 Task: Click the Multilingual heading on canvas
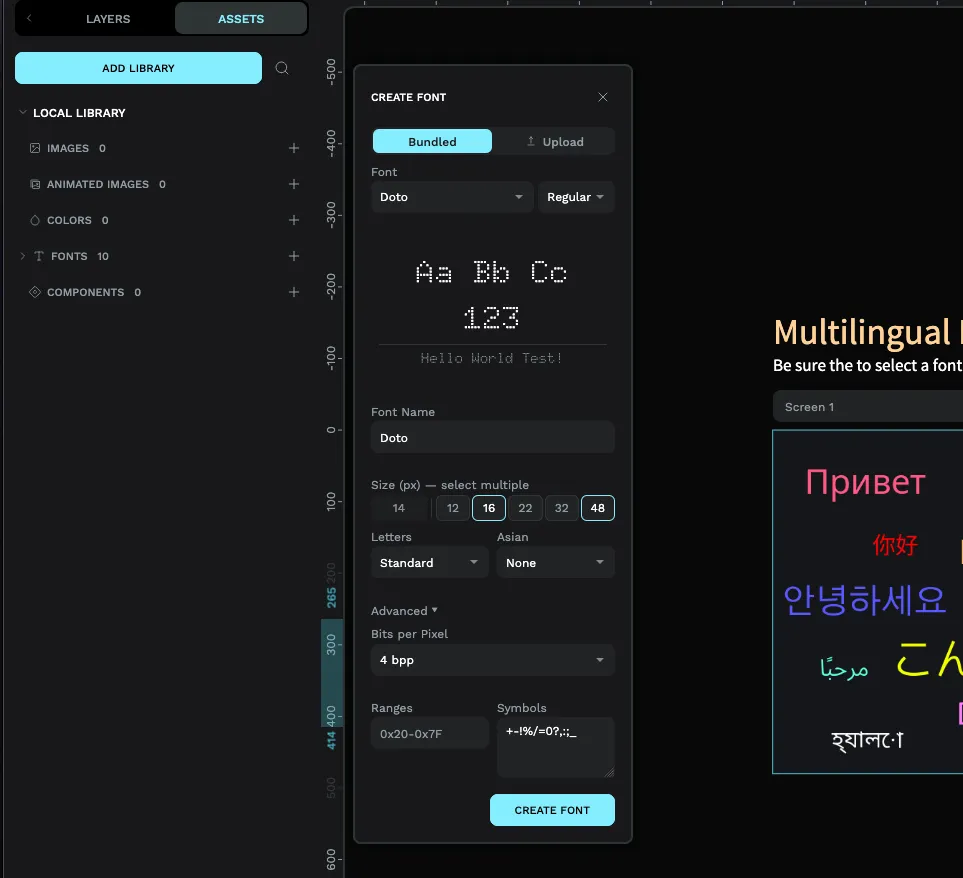tap(867, 332)
